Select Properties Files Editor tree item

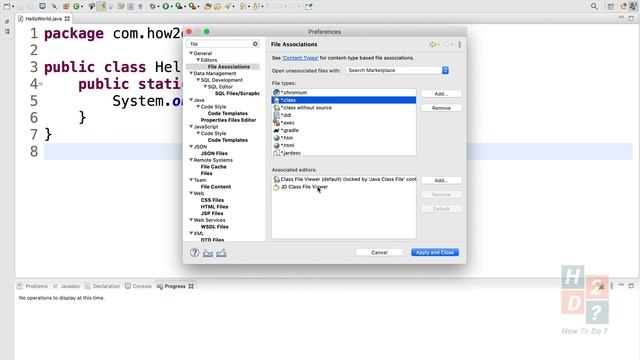tap(228, 120)
